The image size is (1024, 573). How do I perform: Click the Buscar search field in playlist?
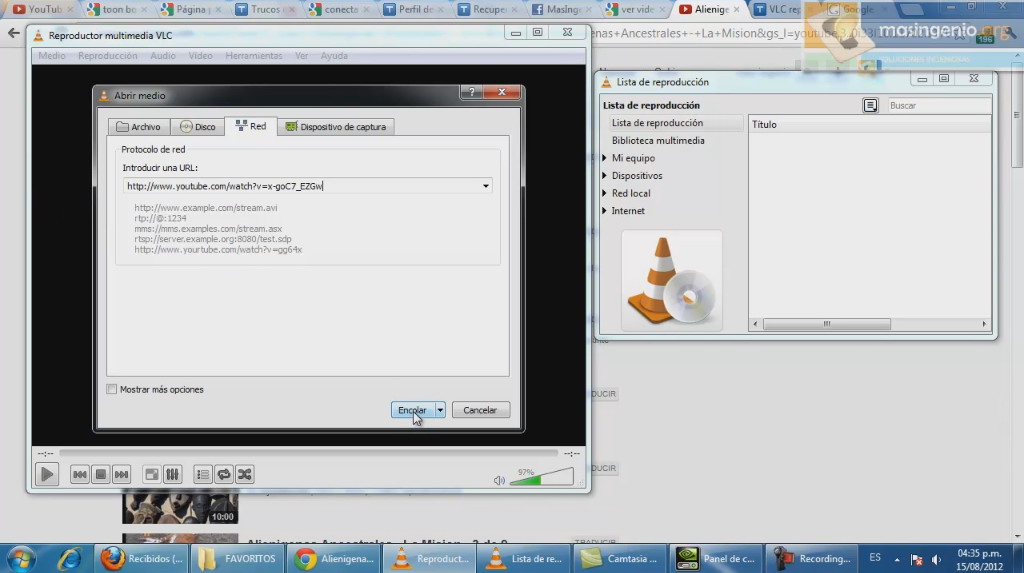938,105
